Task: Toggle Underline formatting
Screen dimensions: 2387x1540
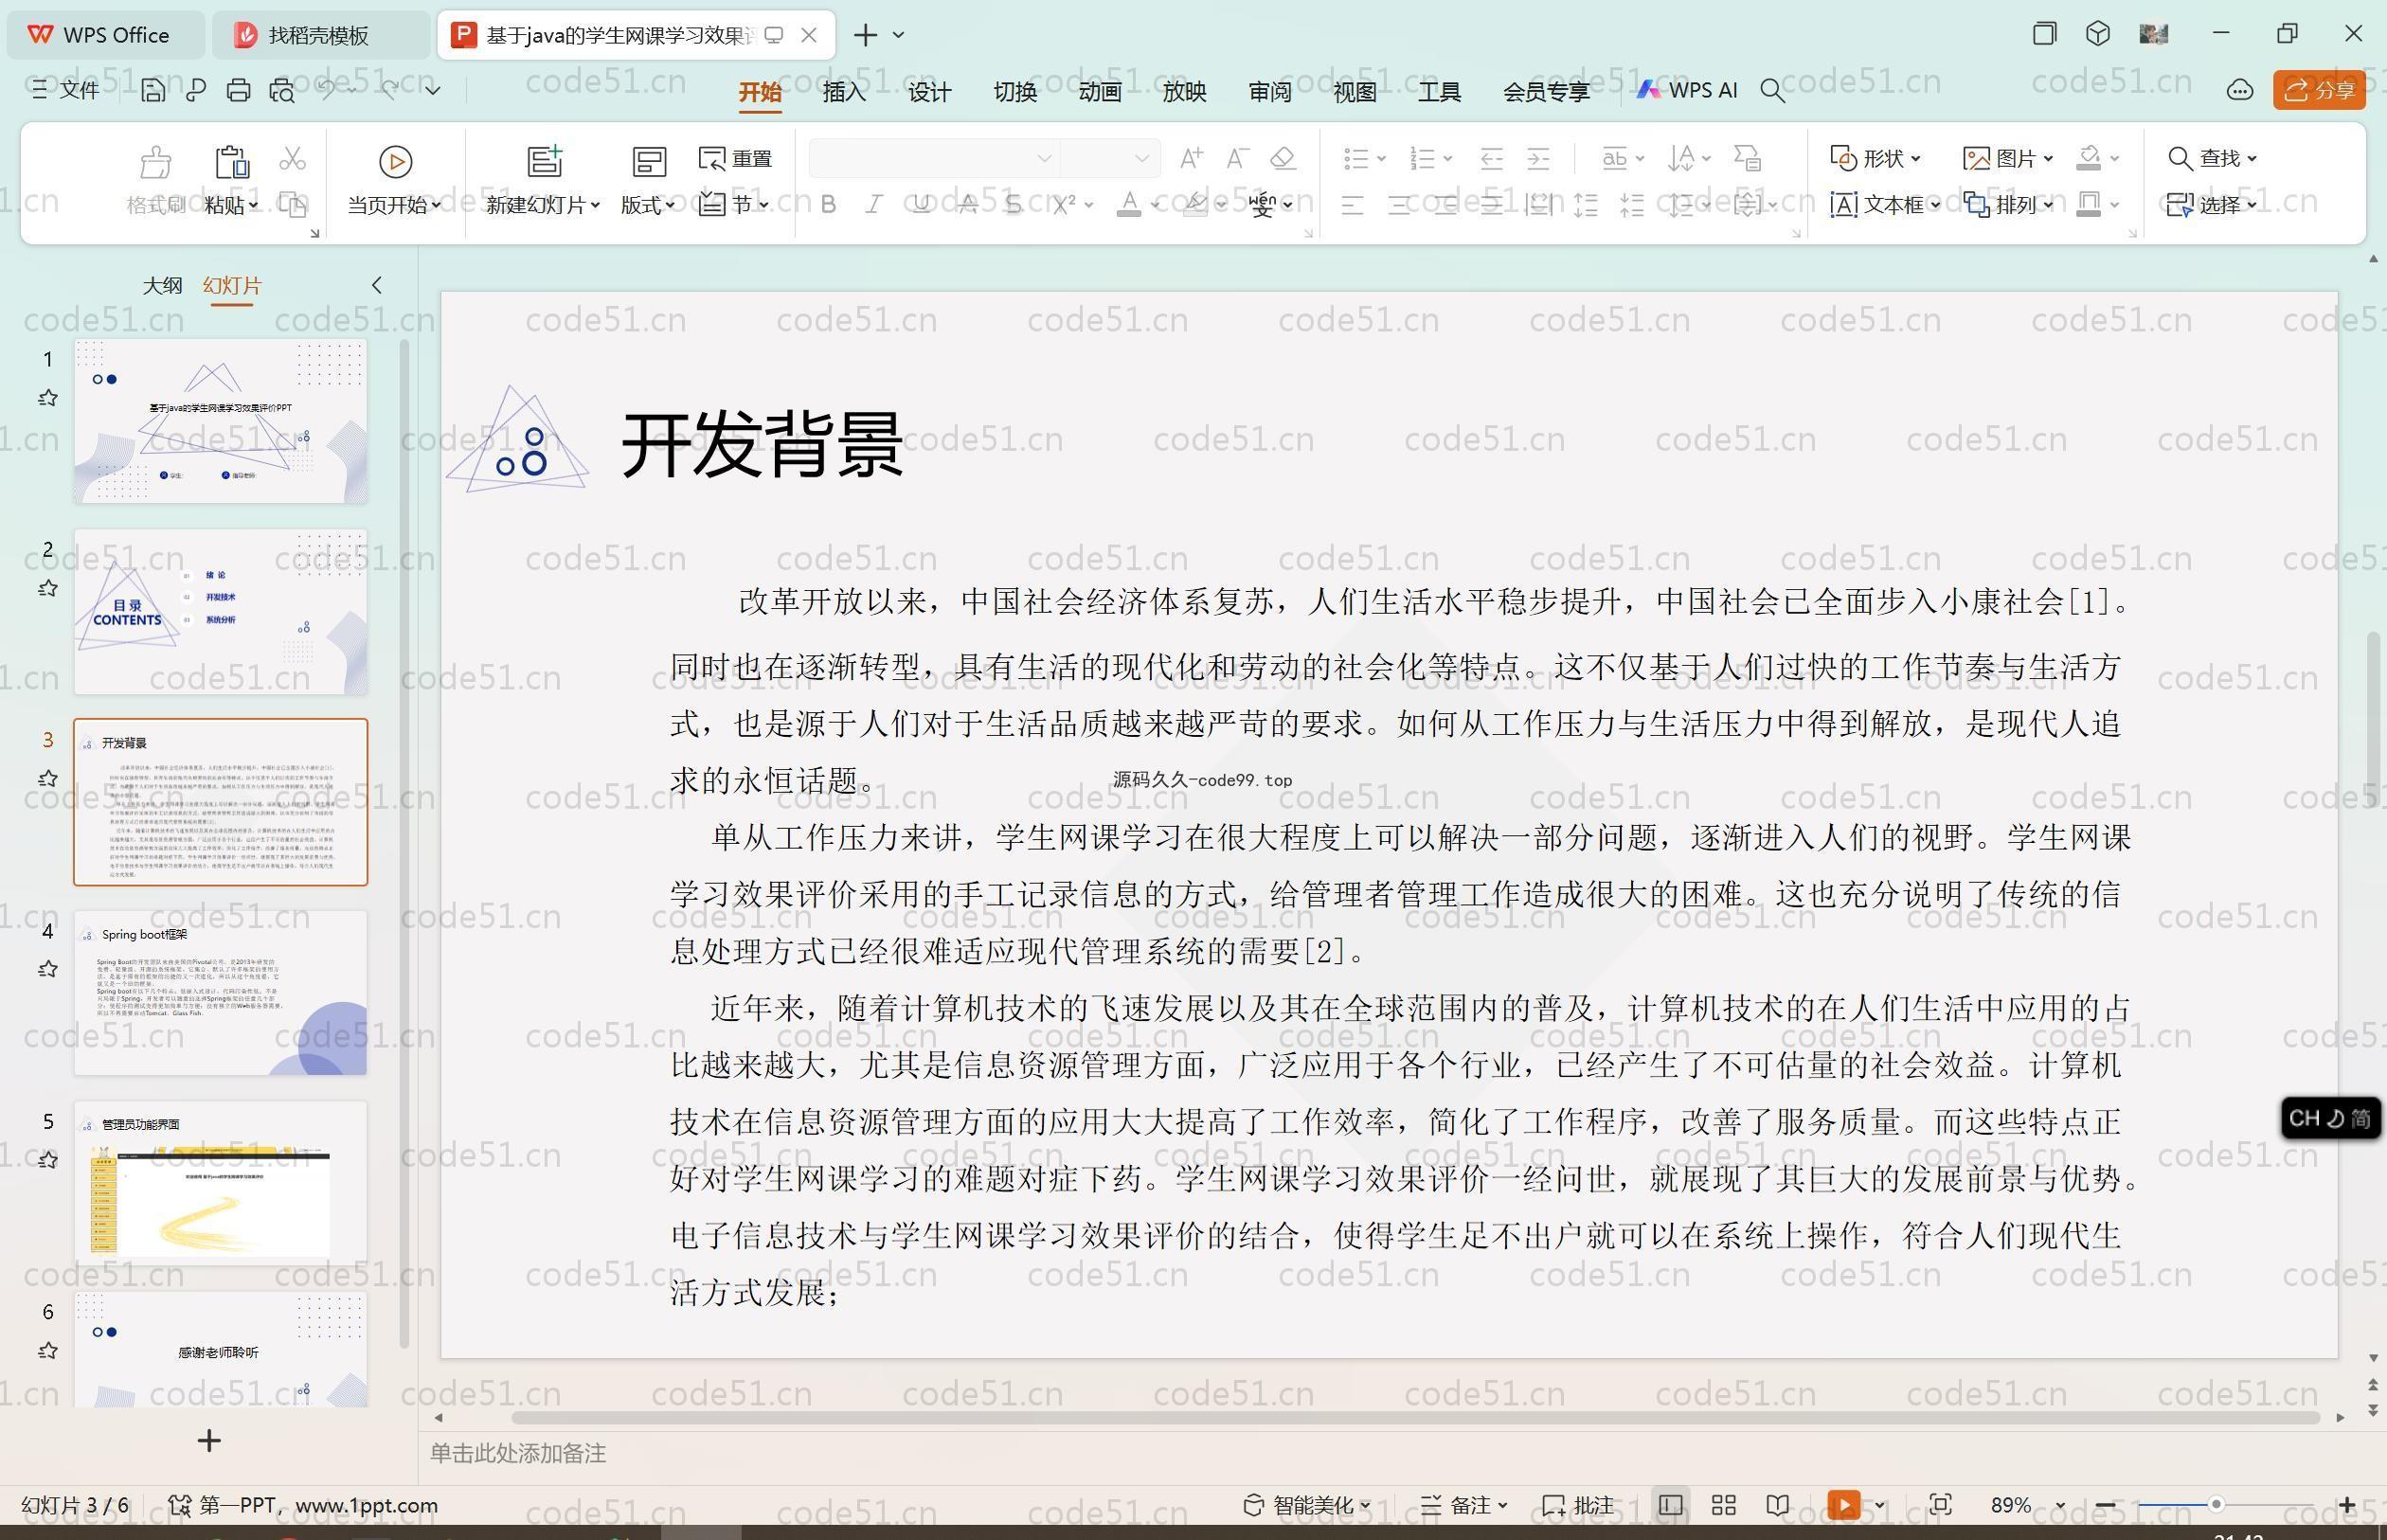Action: point(921,205)
